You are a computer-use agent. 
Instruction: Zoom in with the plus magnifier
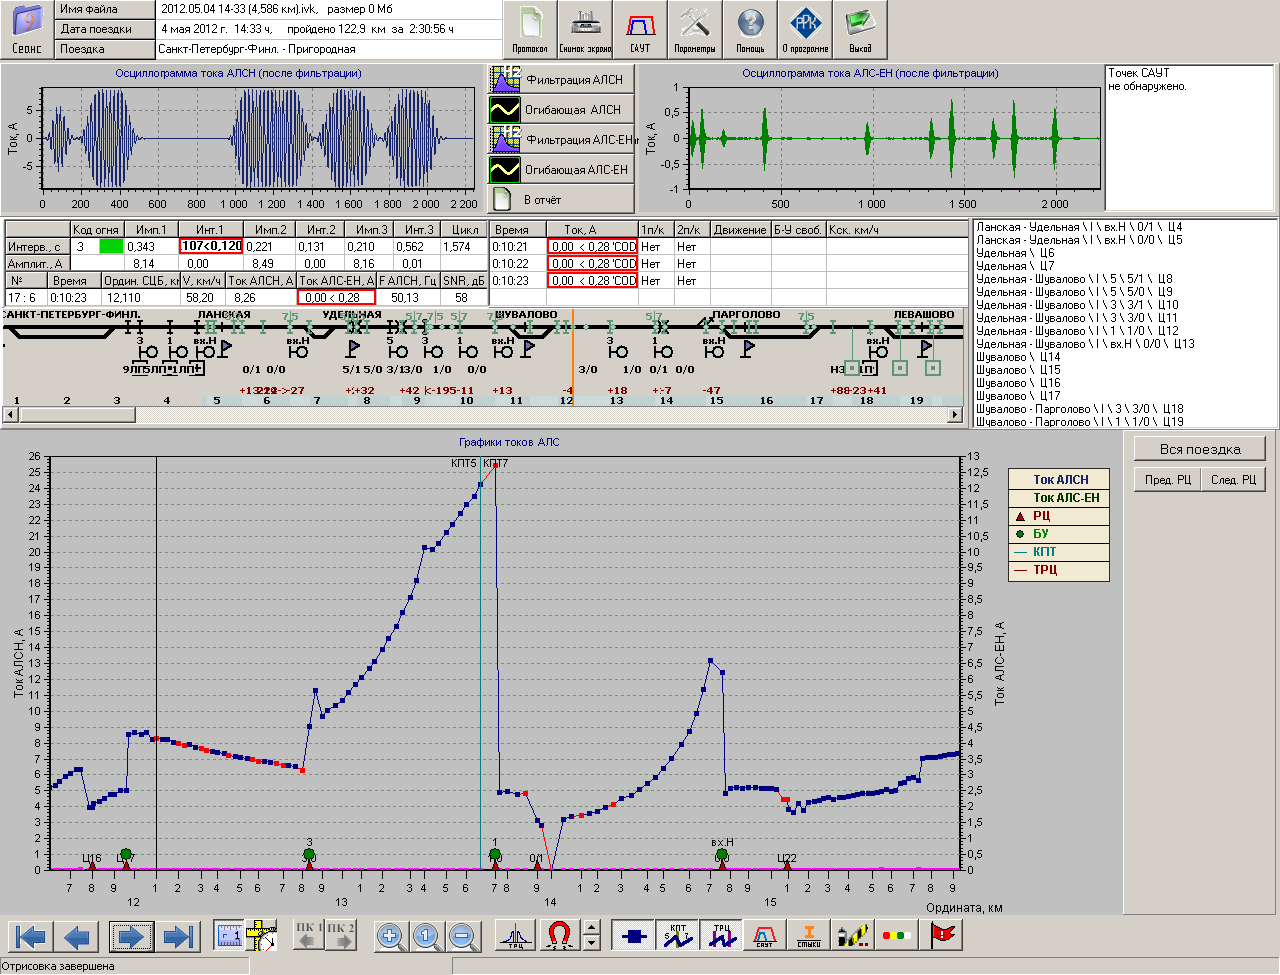[390, 937]
